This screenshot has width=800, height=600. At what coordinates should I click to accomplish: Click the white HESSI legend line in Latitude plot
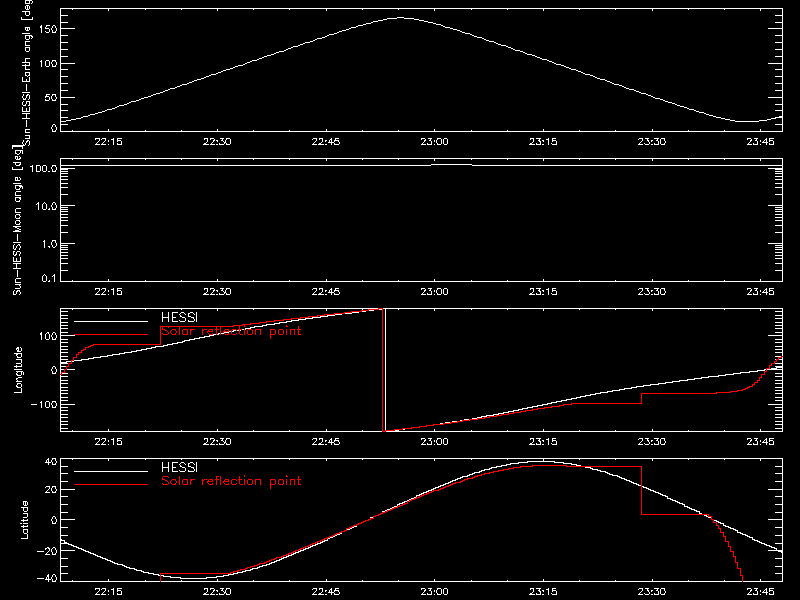pos(111,471)
